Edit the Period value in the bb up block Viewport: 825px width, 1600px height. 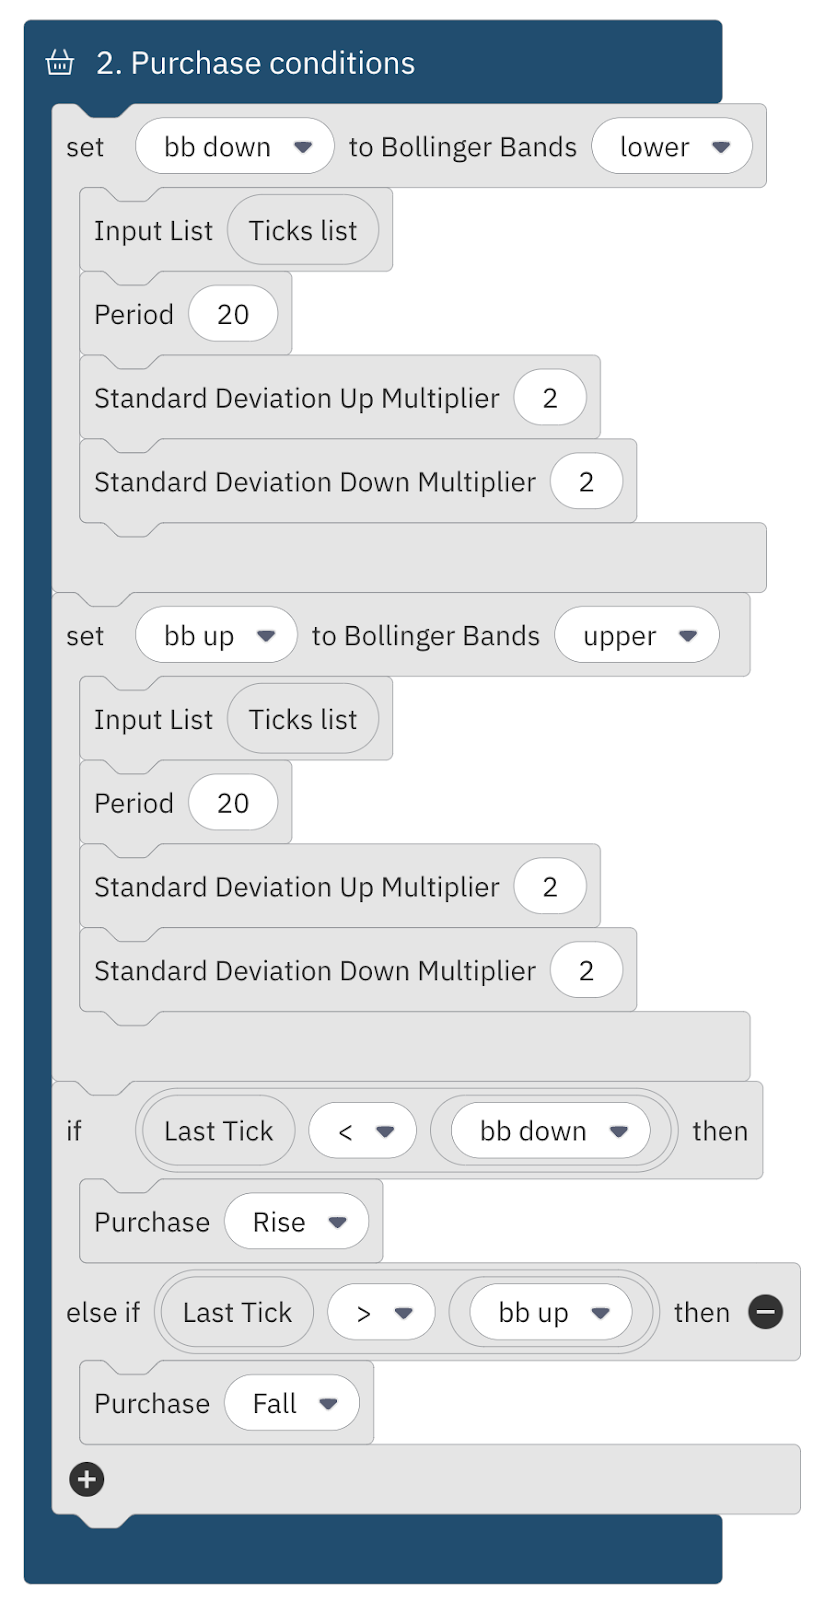[x=234, y=802]
